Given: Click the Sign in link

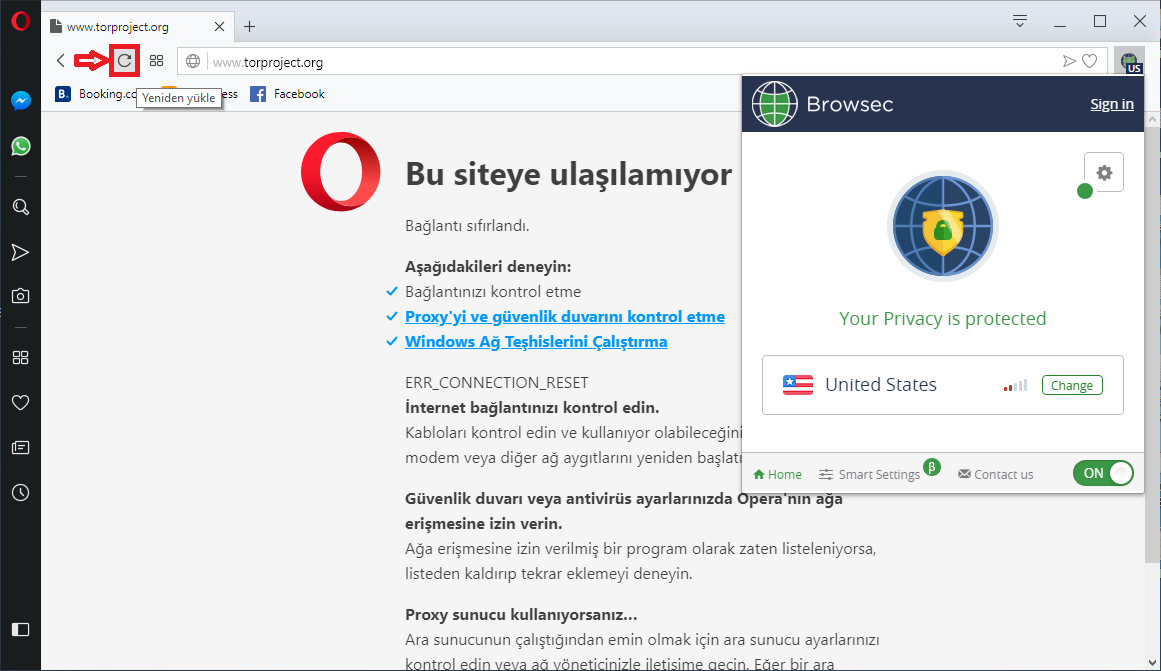Looking at the screenshot, I should click(x=1111, y=104).
